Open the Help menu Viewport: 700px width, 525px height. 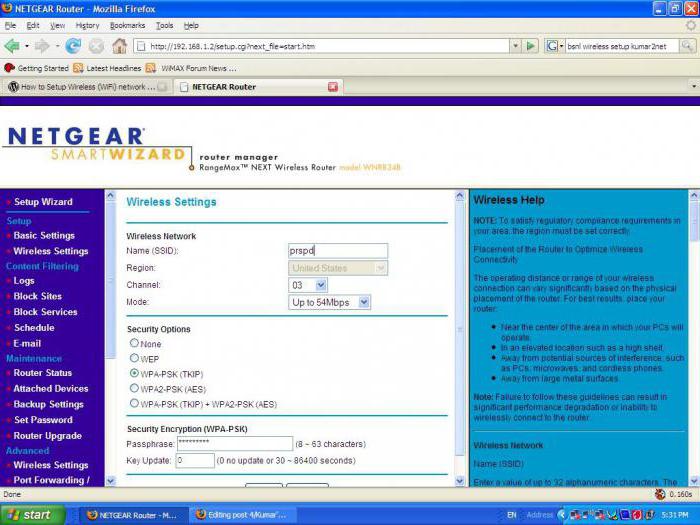191,25
